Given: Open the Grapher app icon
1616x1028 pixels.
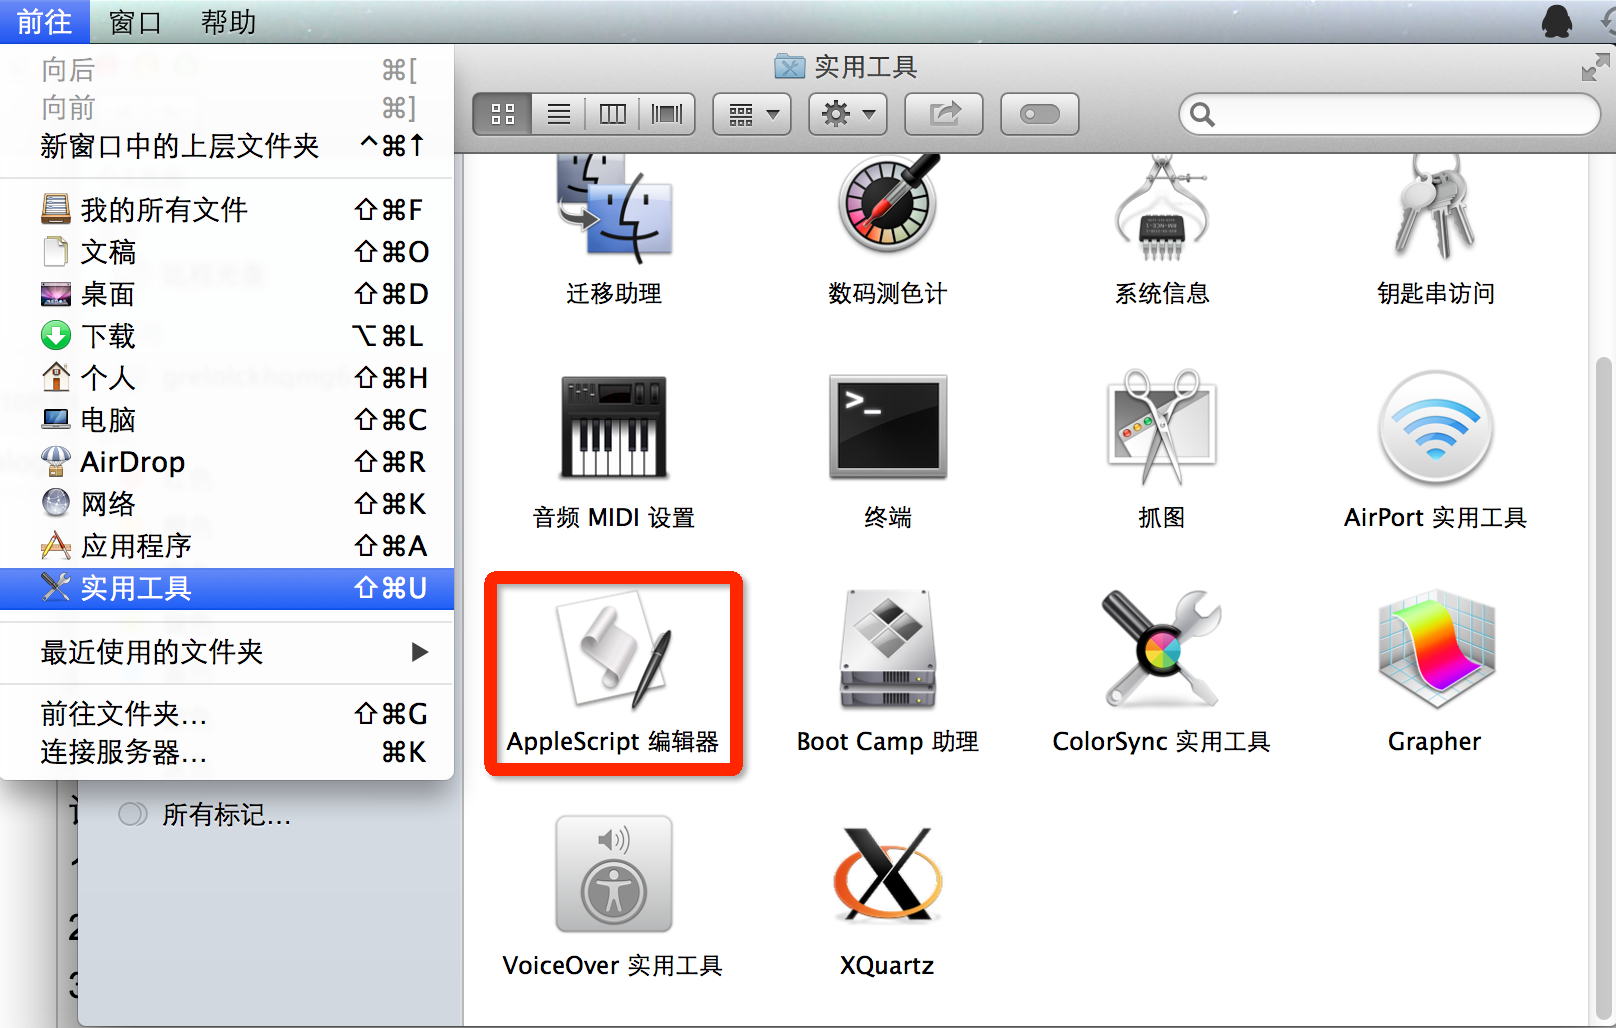Looking at the screenshot, I should (1436, 650).
